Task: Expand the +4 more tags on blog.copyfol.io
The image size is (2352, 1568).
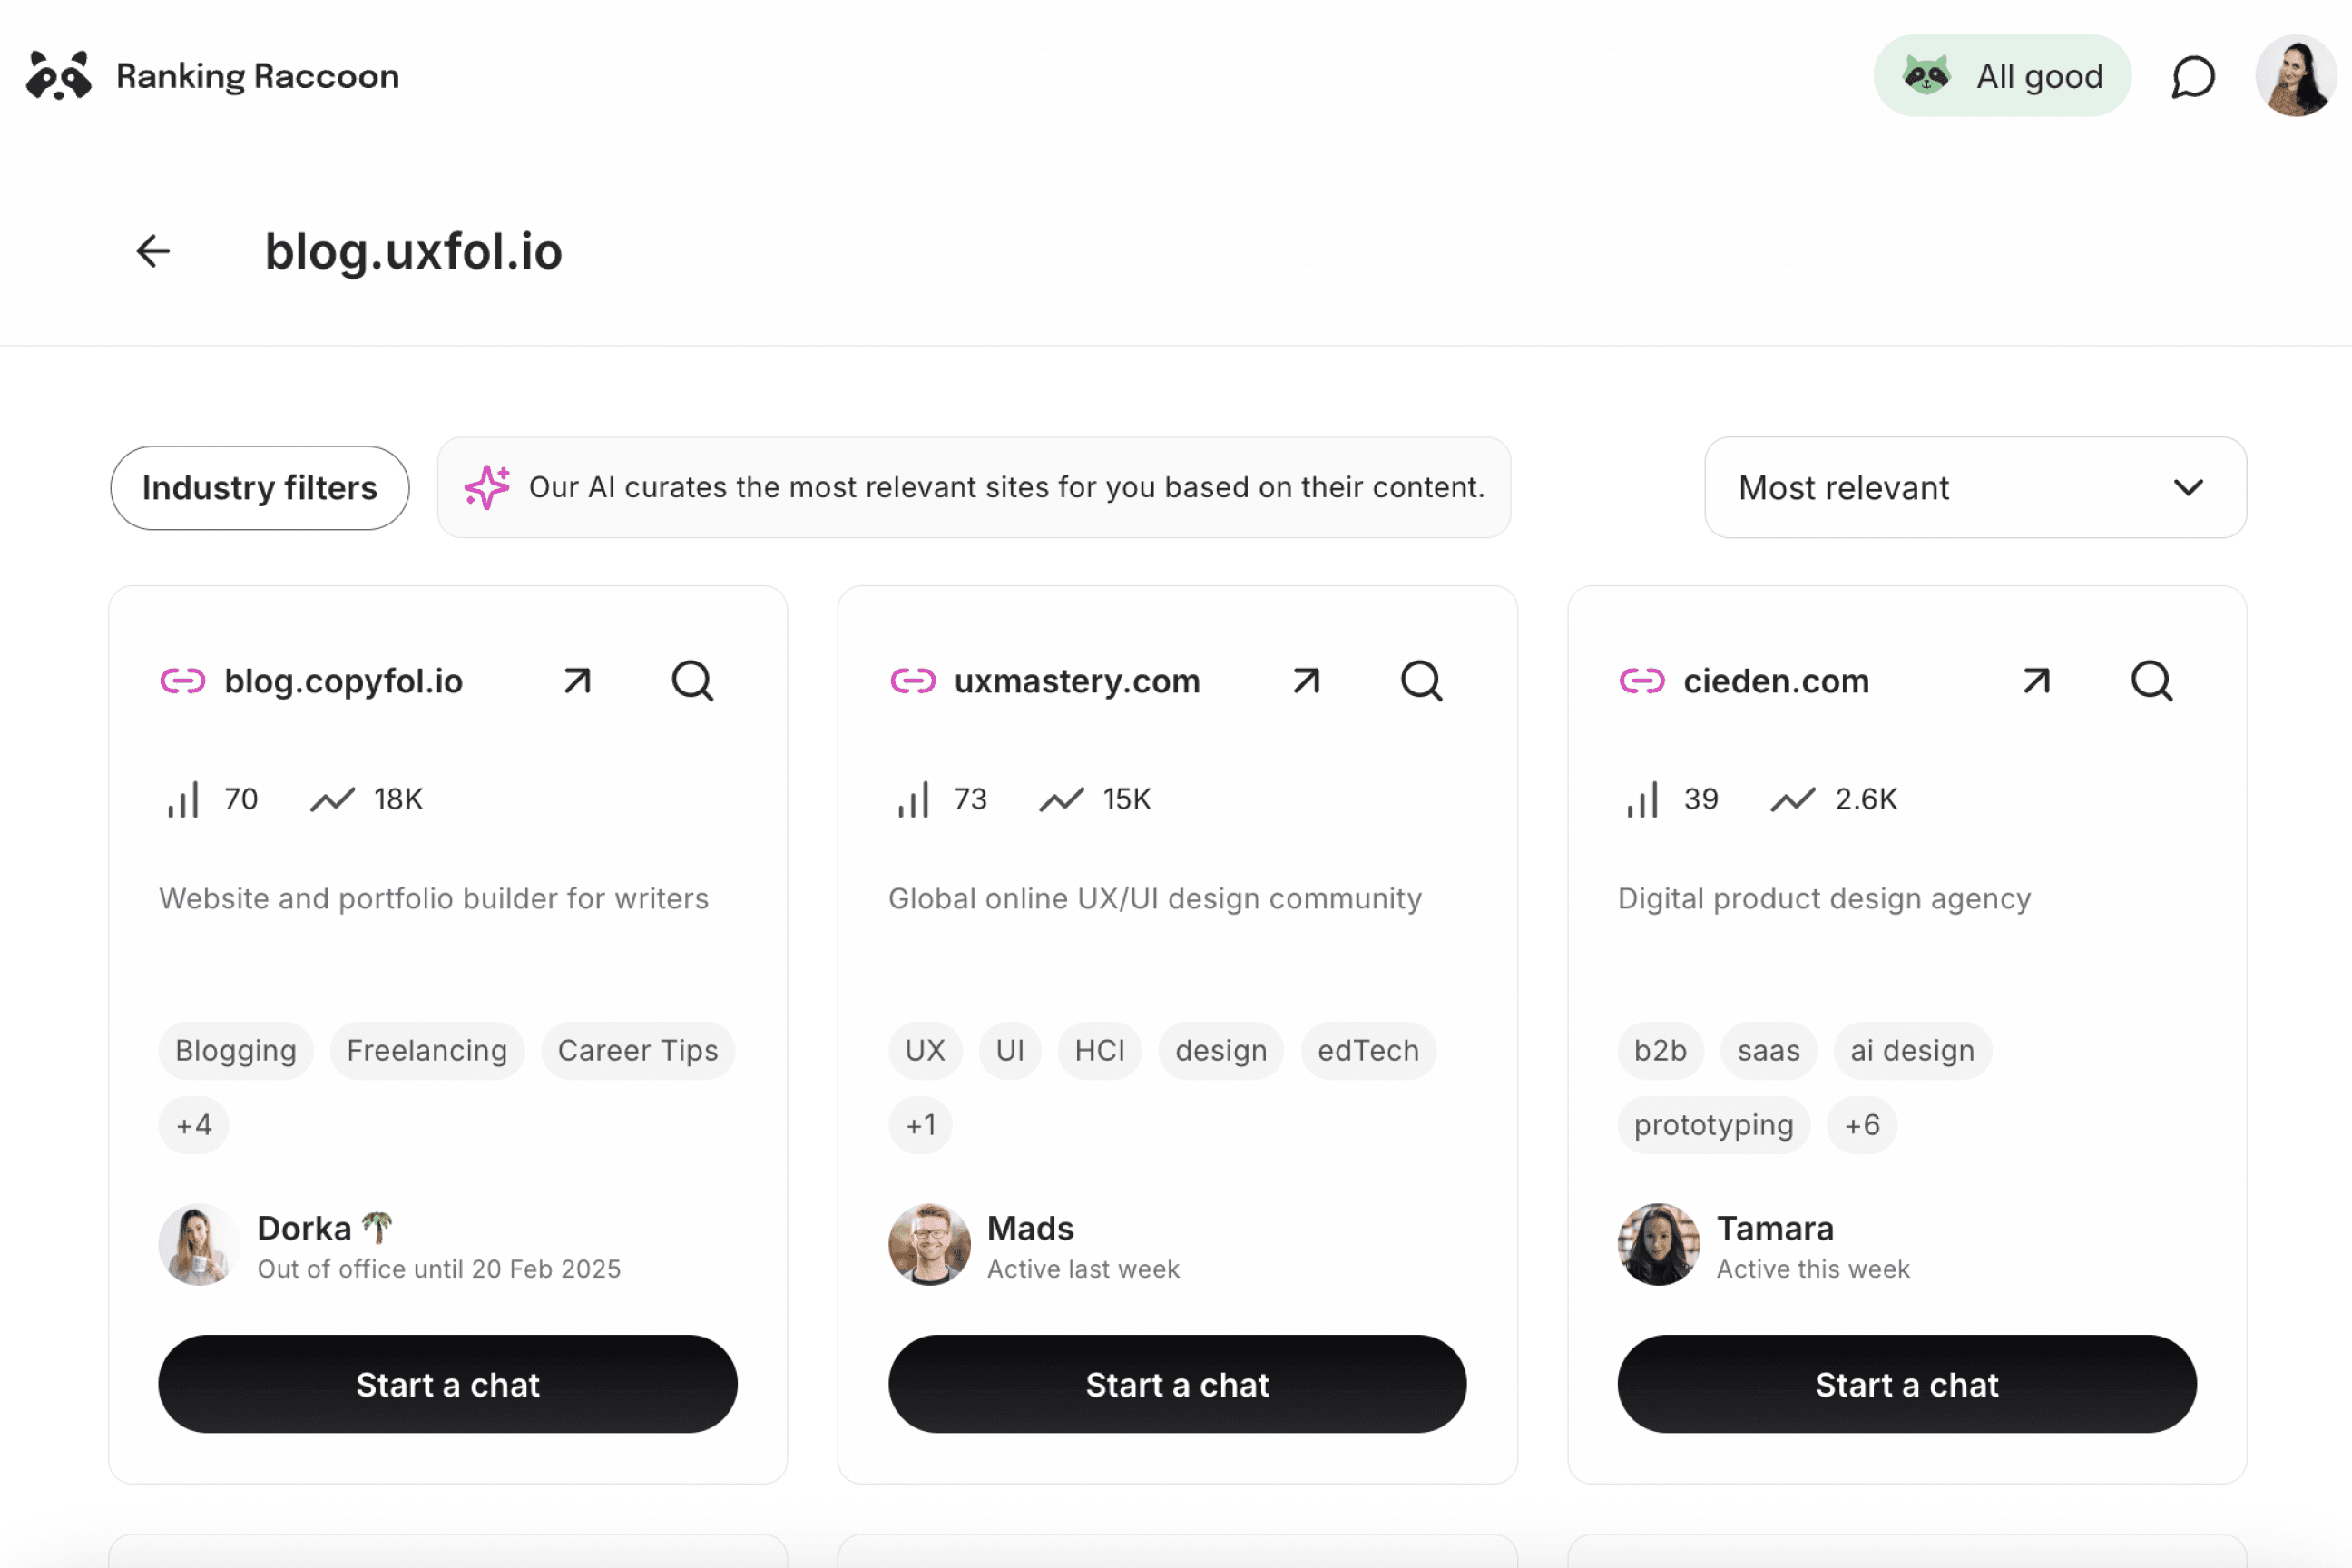Action: coord(193,1125)
